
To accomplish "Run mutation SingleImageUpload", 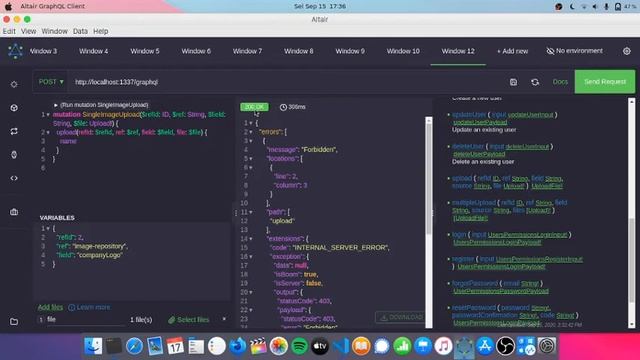I will pyautogui.click(x=101, y=105).
